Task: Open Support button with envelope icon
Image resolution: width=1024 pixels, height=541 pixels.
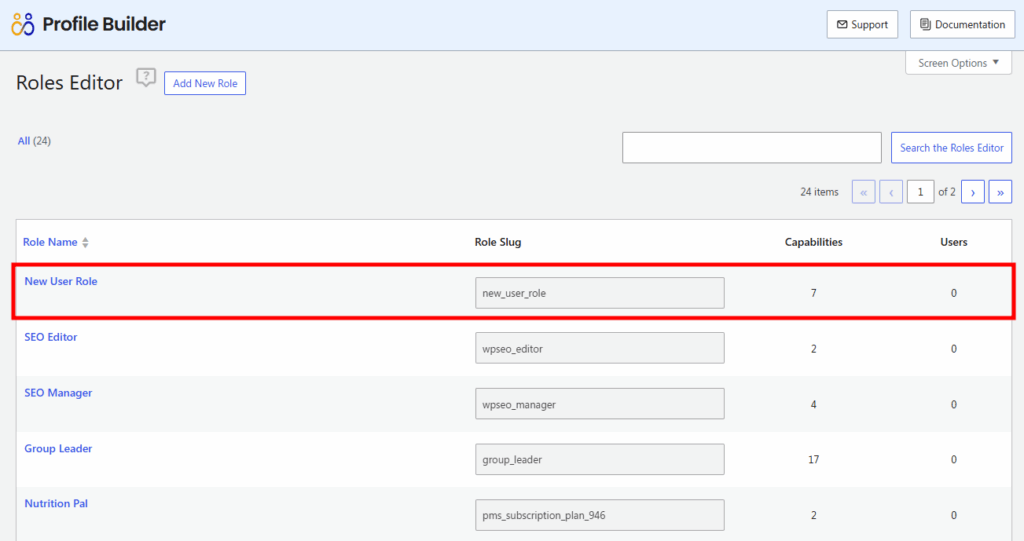Action: click(x=862, y=25)
